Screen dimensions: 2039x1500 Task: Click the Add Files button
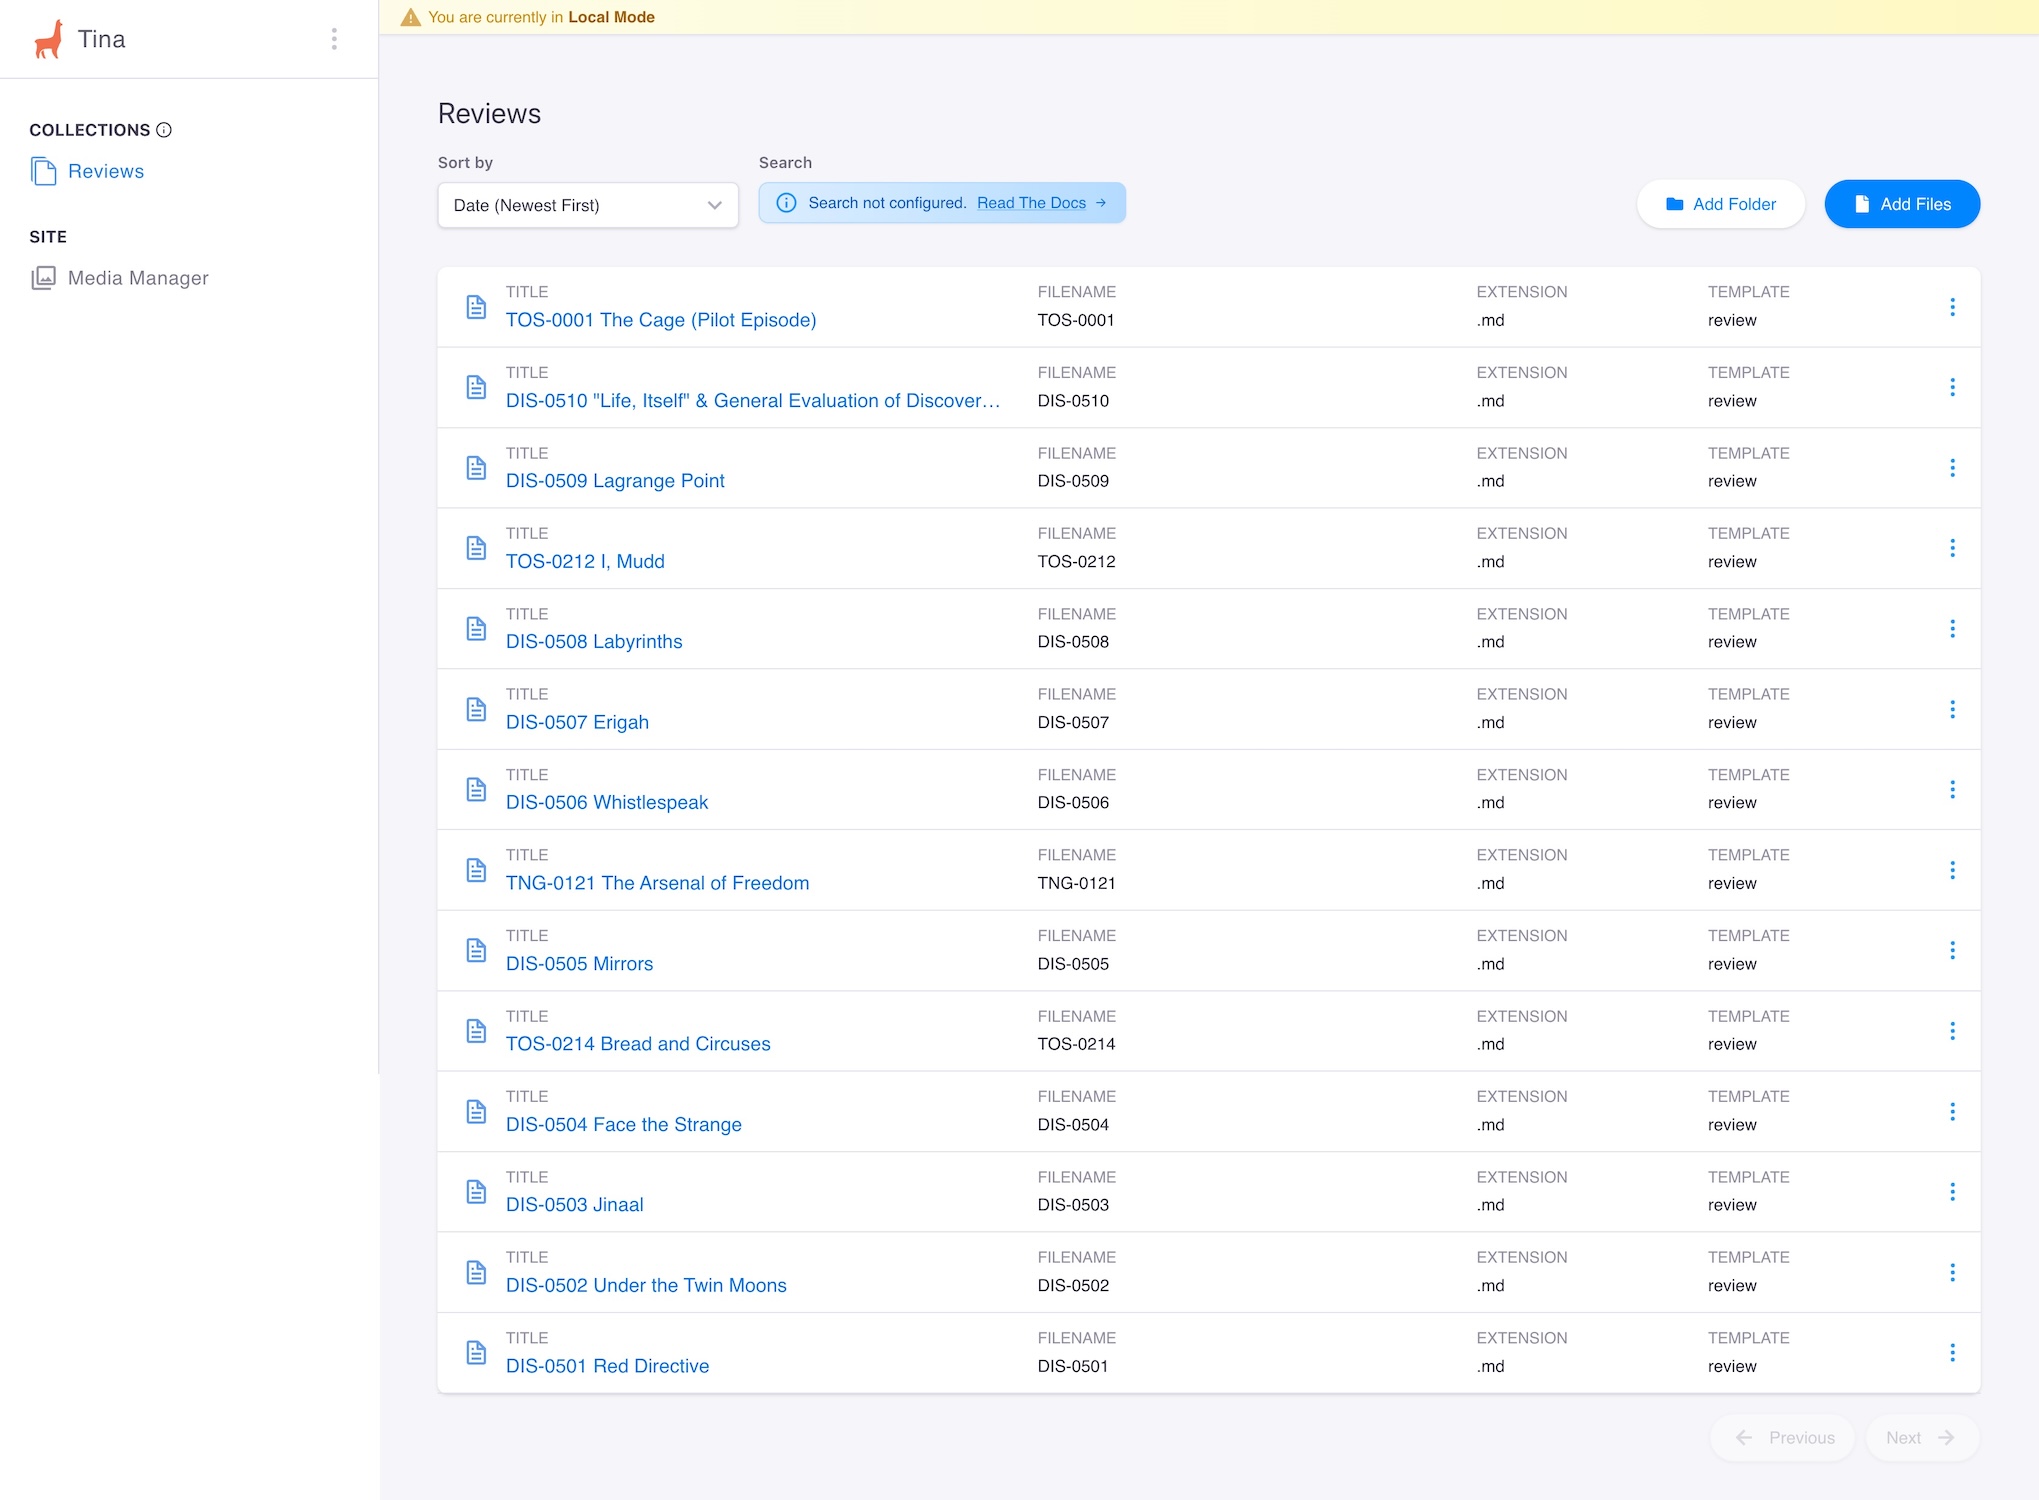point(1902,204)
